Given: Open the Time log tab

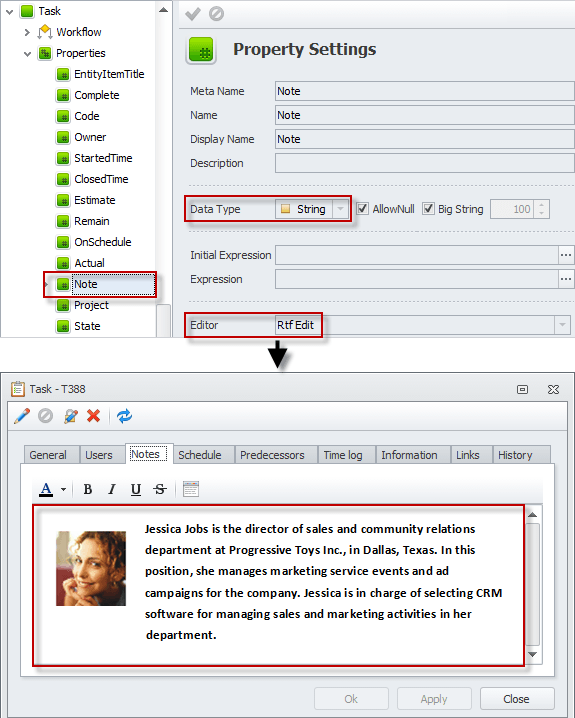Looking at the screenshot, I should click(343, 455).
